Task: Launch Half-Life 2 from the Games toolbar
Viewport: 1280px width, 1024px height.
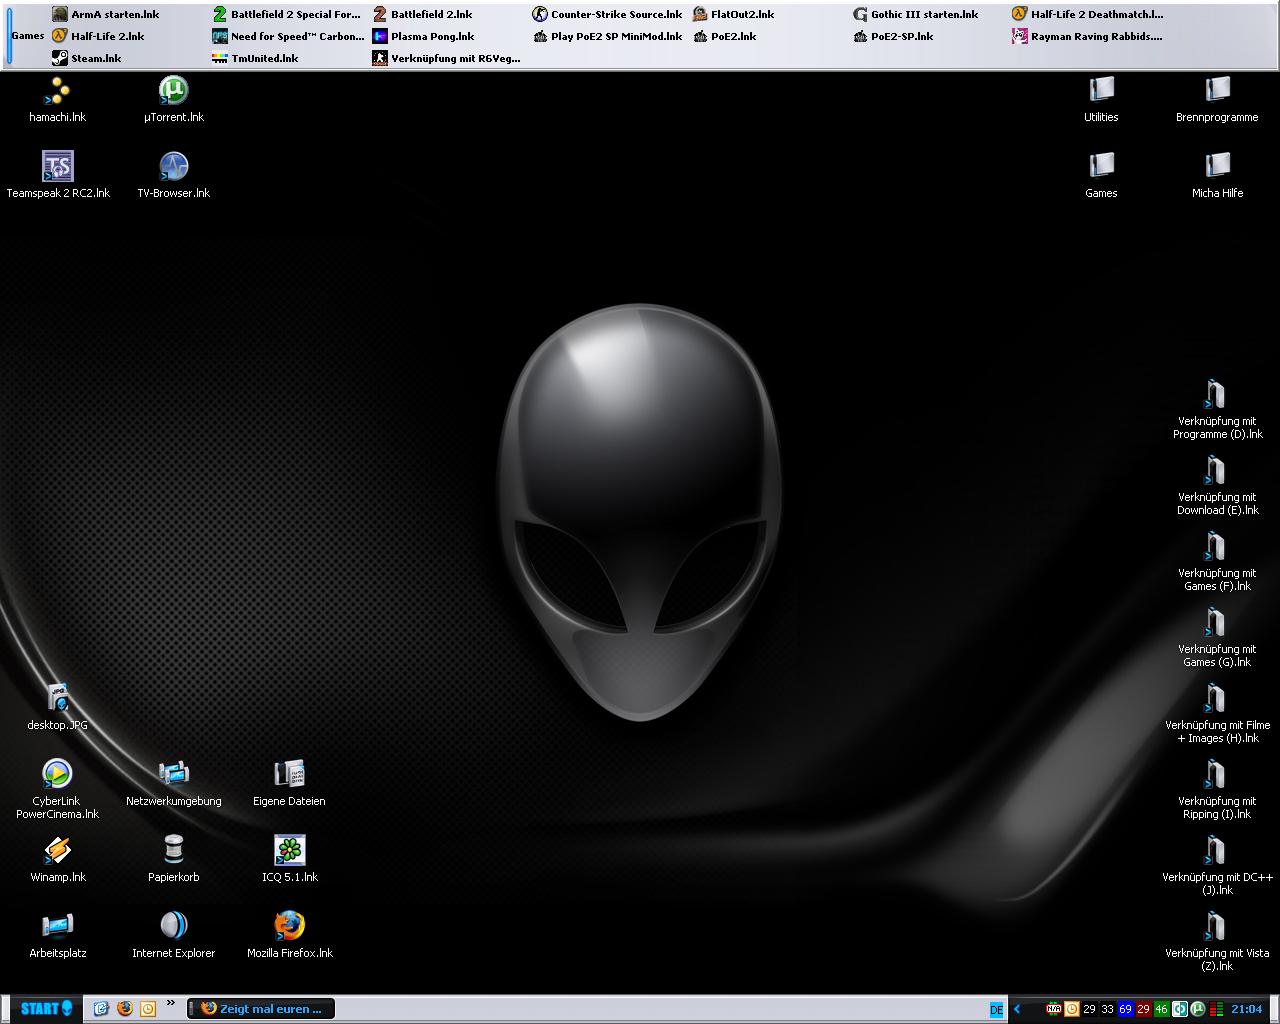Action: click(x=99, y=36)
